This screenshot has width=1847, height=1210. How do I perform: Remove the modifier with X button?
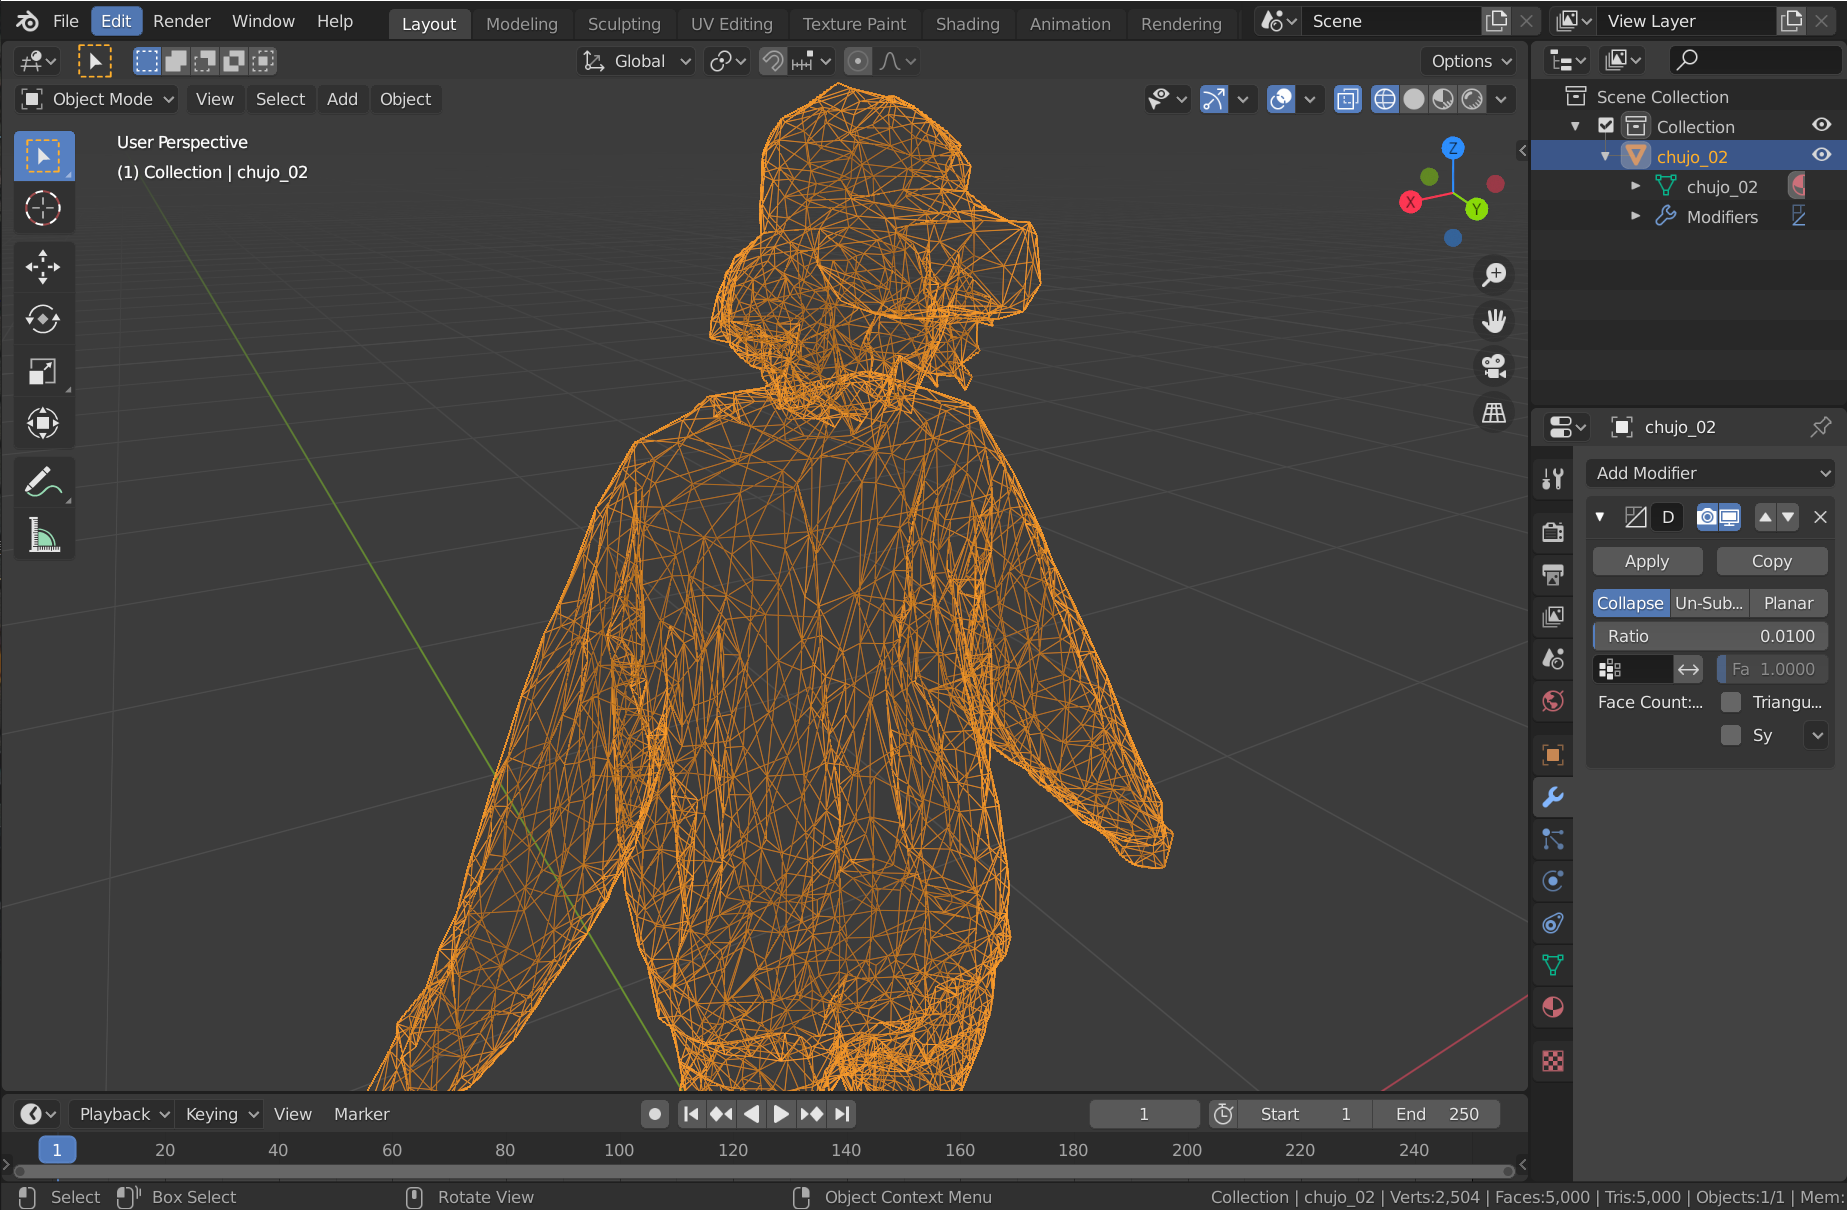click(x=1820, y=517)
